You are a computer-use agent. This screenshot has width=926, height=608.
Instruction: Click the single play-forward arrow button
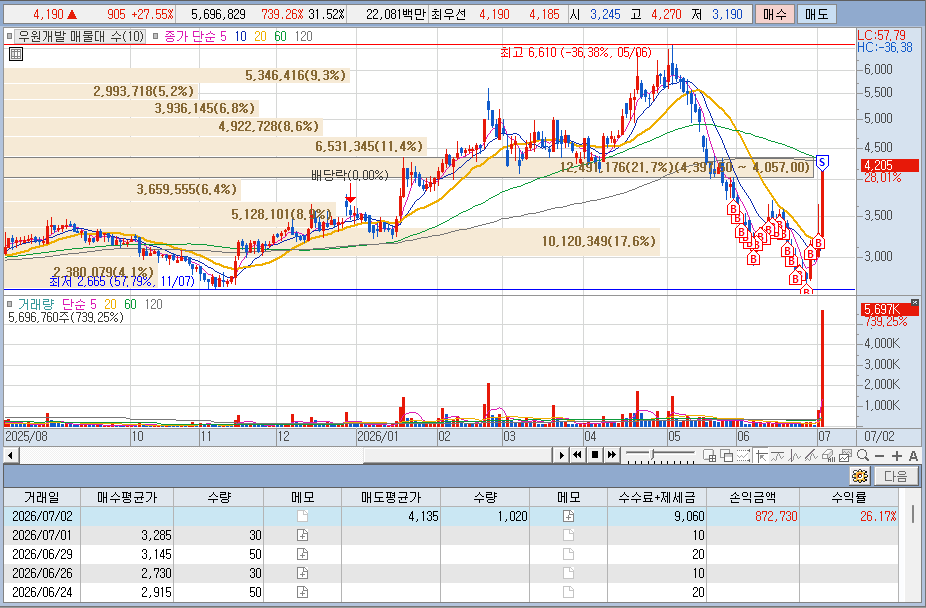562,455
